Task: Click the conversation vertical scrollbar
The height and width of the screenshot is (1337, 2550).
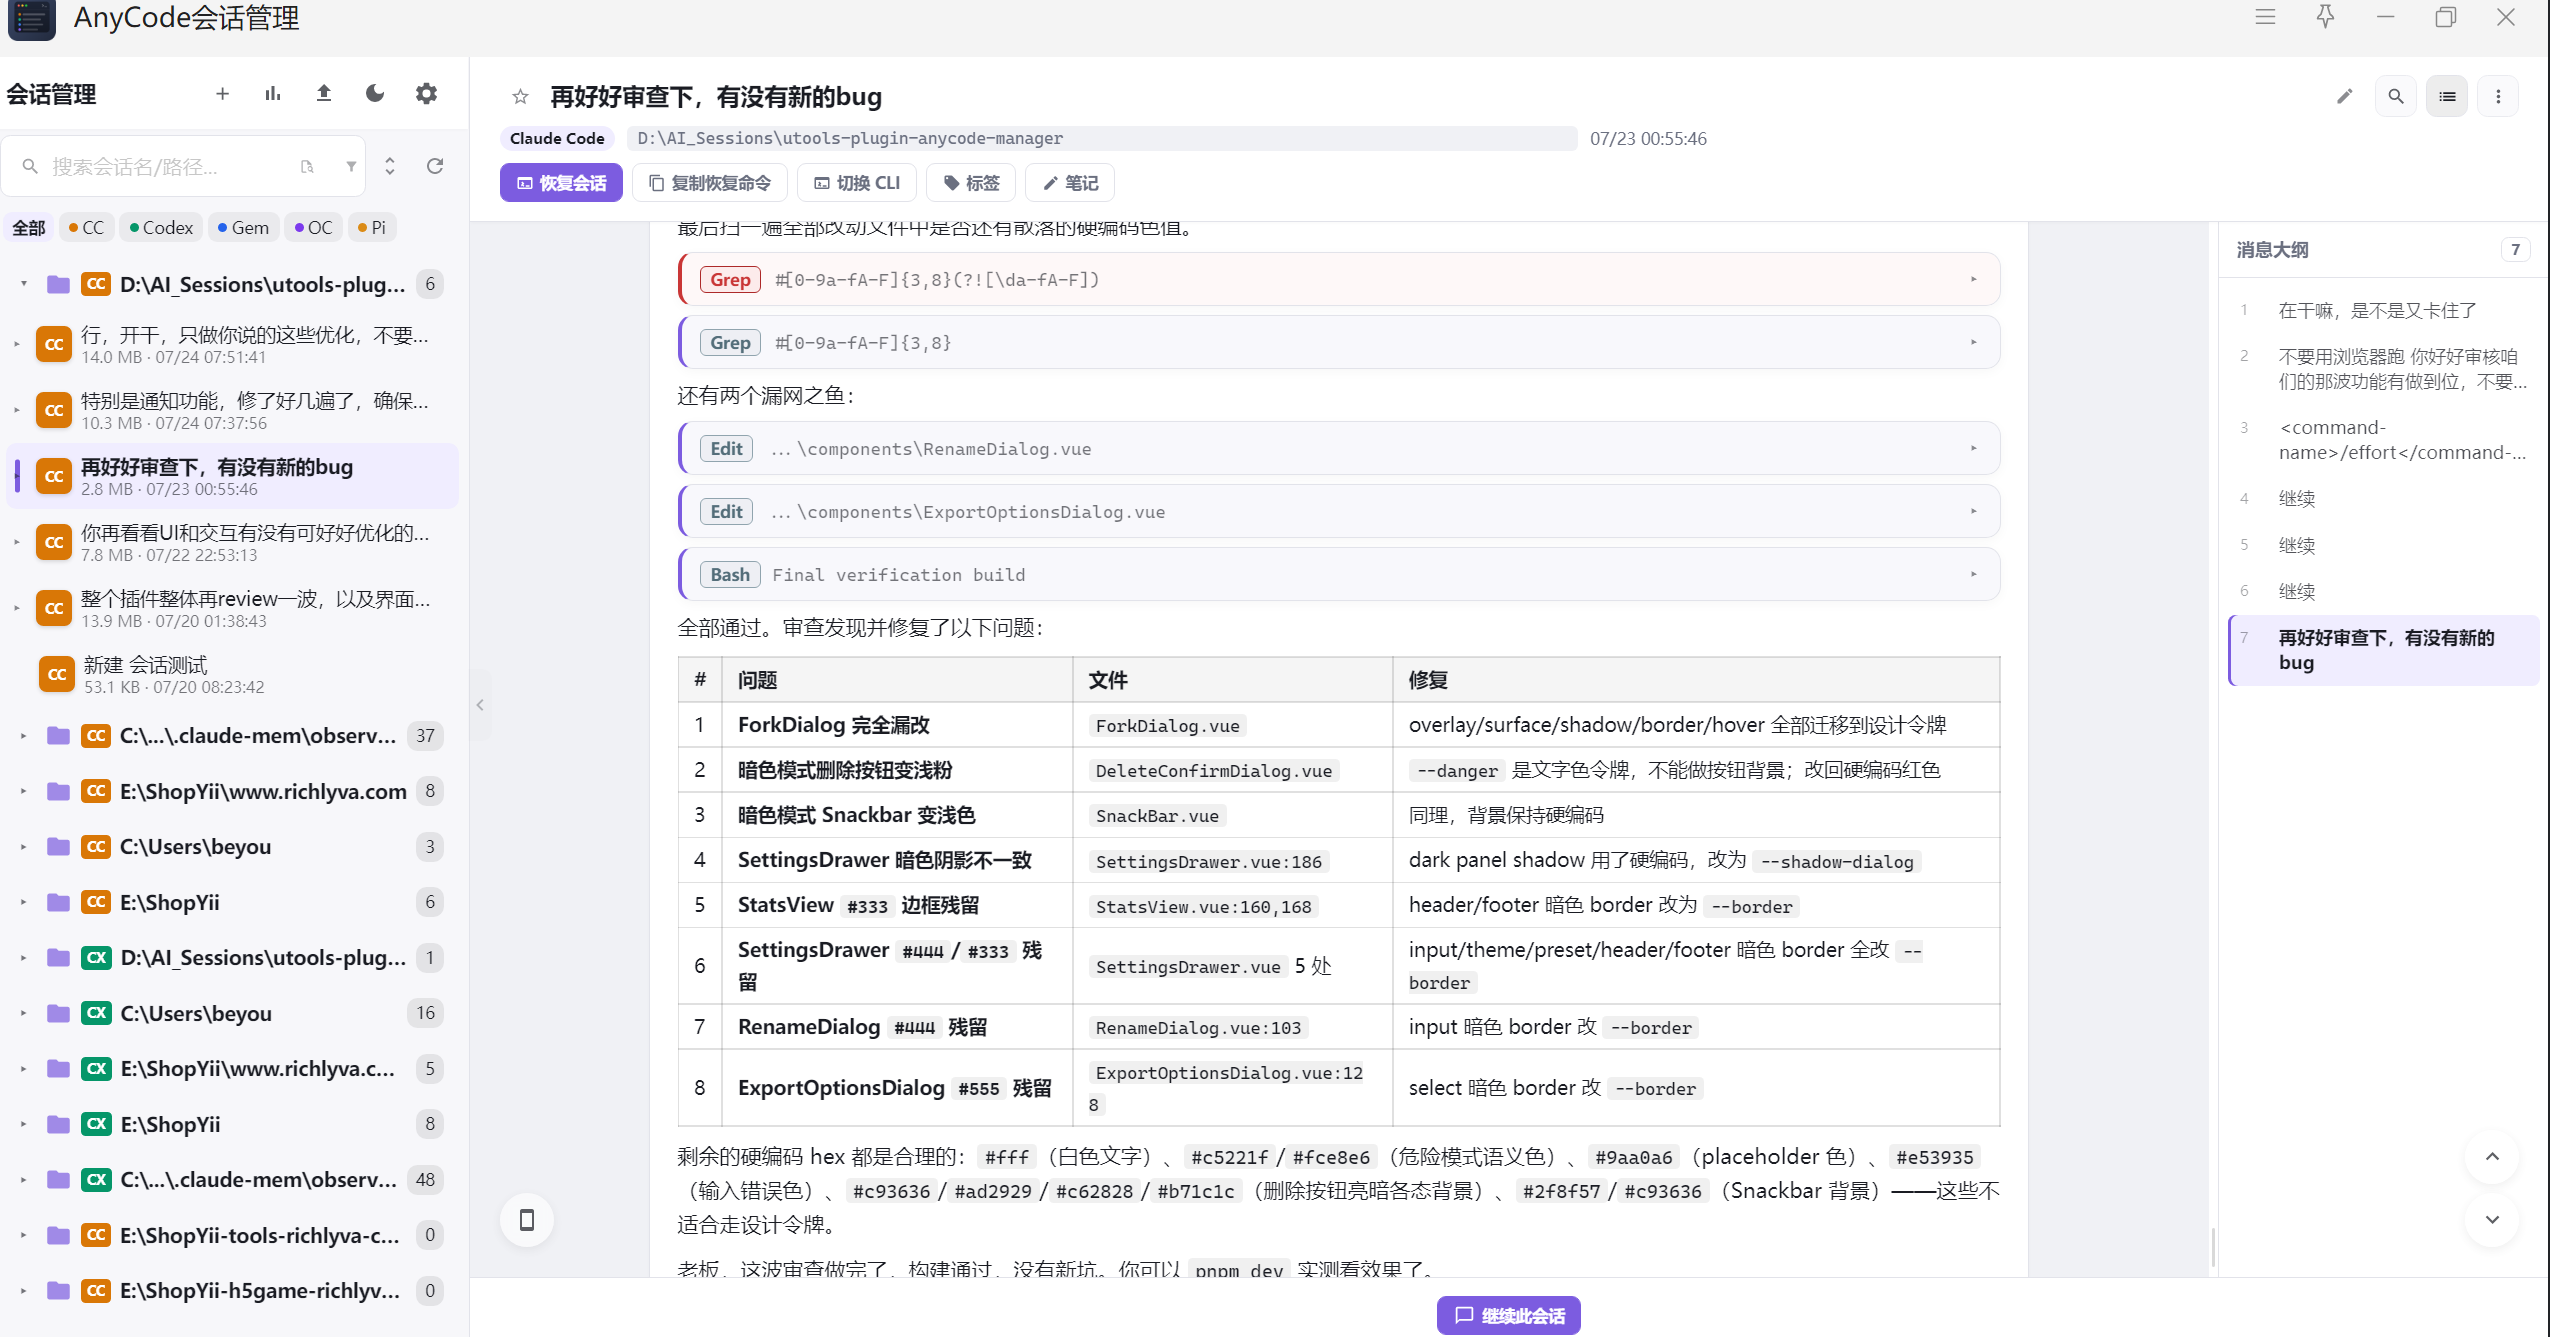Action: [2212, 1247]
